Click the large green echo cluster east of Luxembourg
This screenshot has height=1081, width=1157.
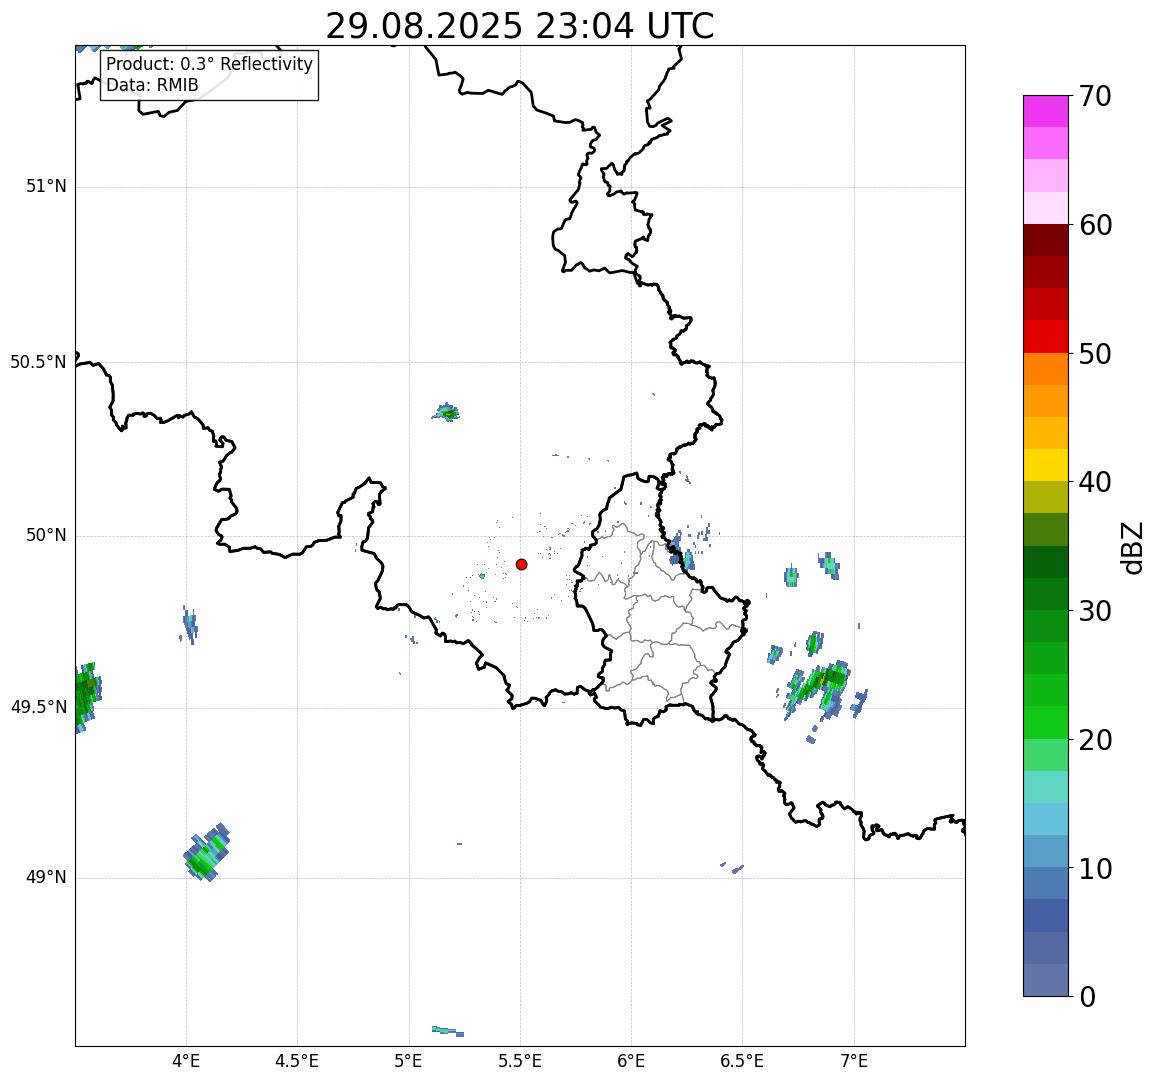pyautogui.click(x=817, y=688)
